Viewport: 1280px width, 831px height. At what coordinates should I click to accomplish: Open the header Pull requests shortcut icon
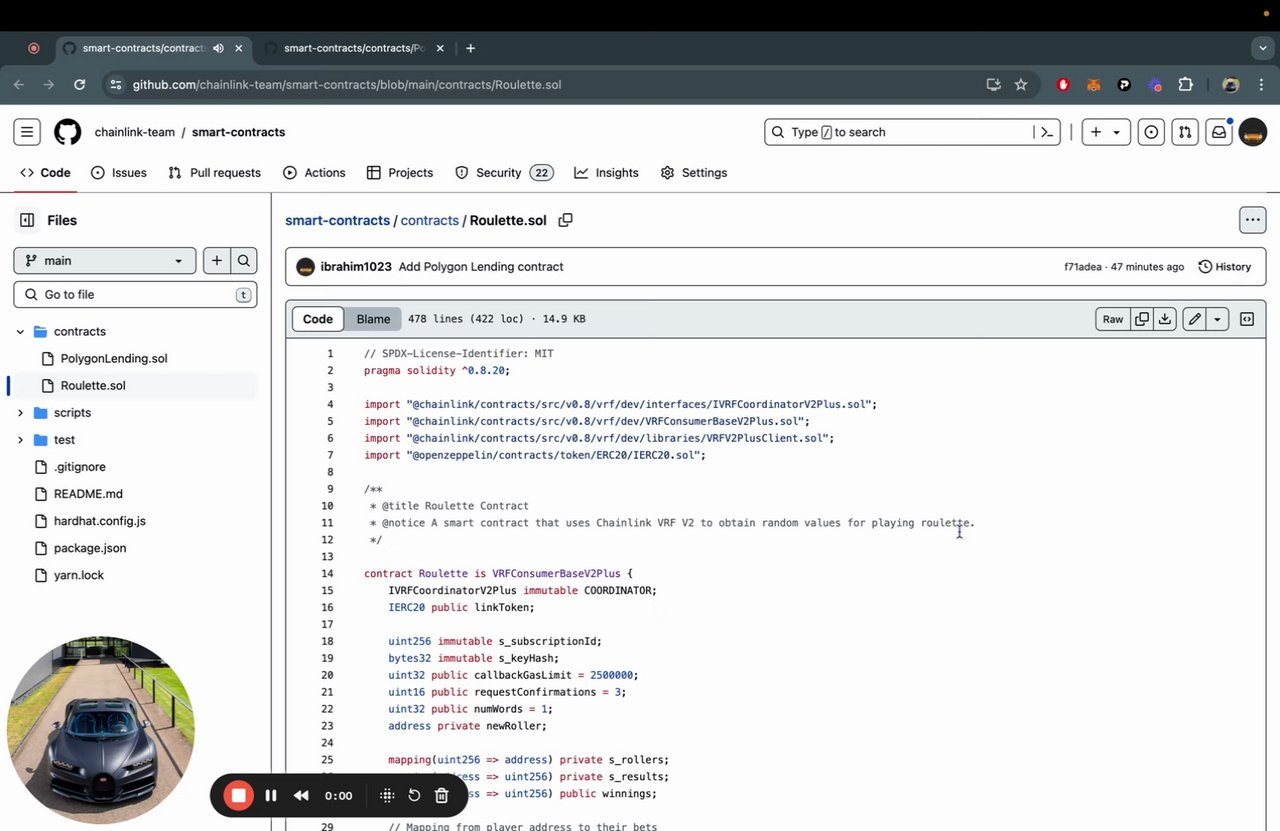[1185, 132]
